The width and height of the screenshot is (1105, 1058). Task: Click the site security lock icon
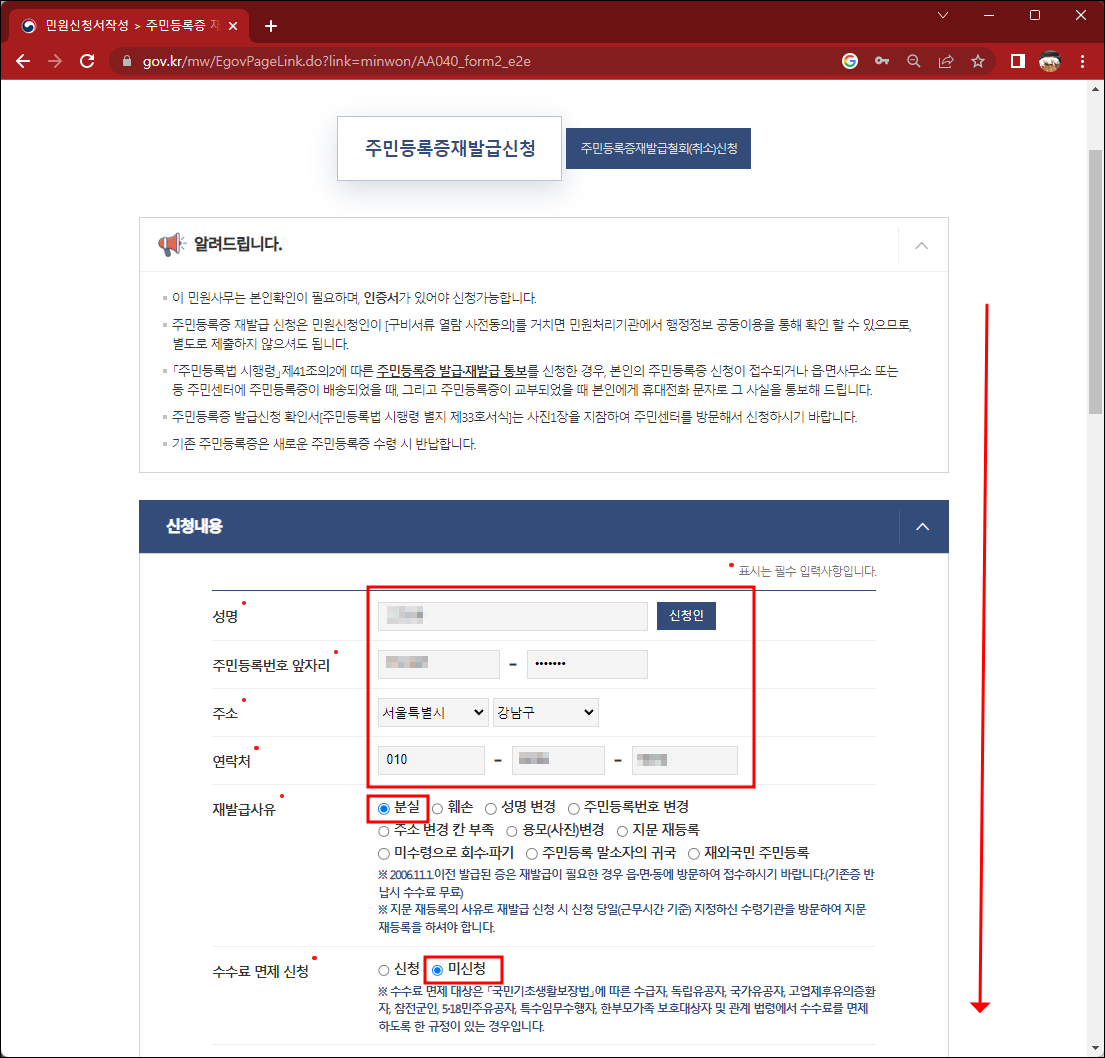point(126,61)
